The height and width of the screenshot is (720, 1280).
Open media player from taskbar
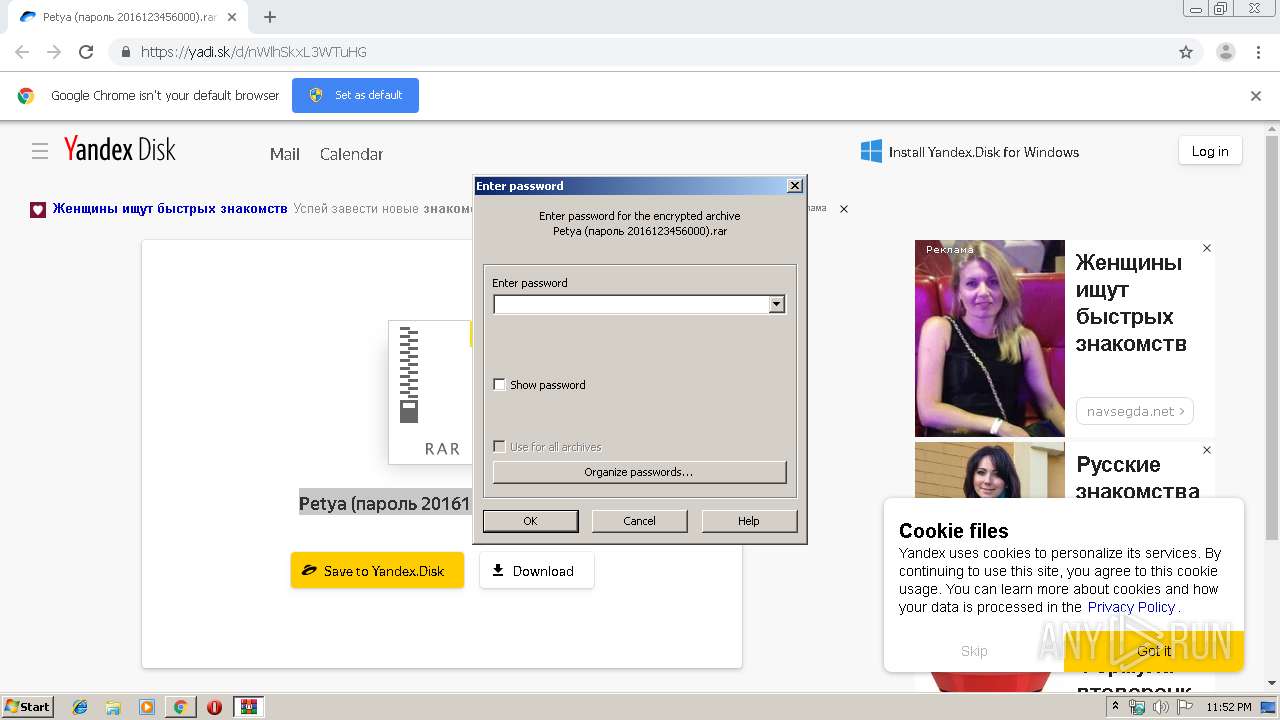(x=147, y=707)
